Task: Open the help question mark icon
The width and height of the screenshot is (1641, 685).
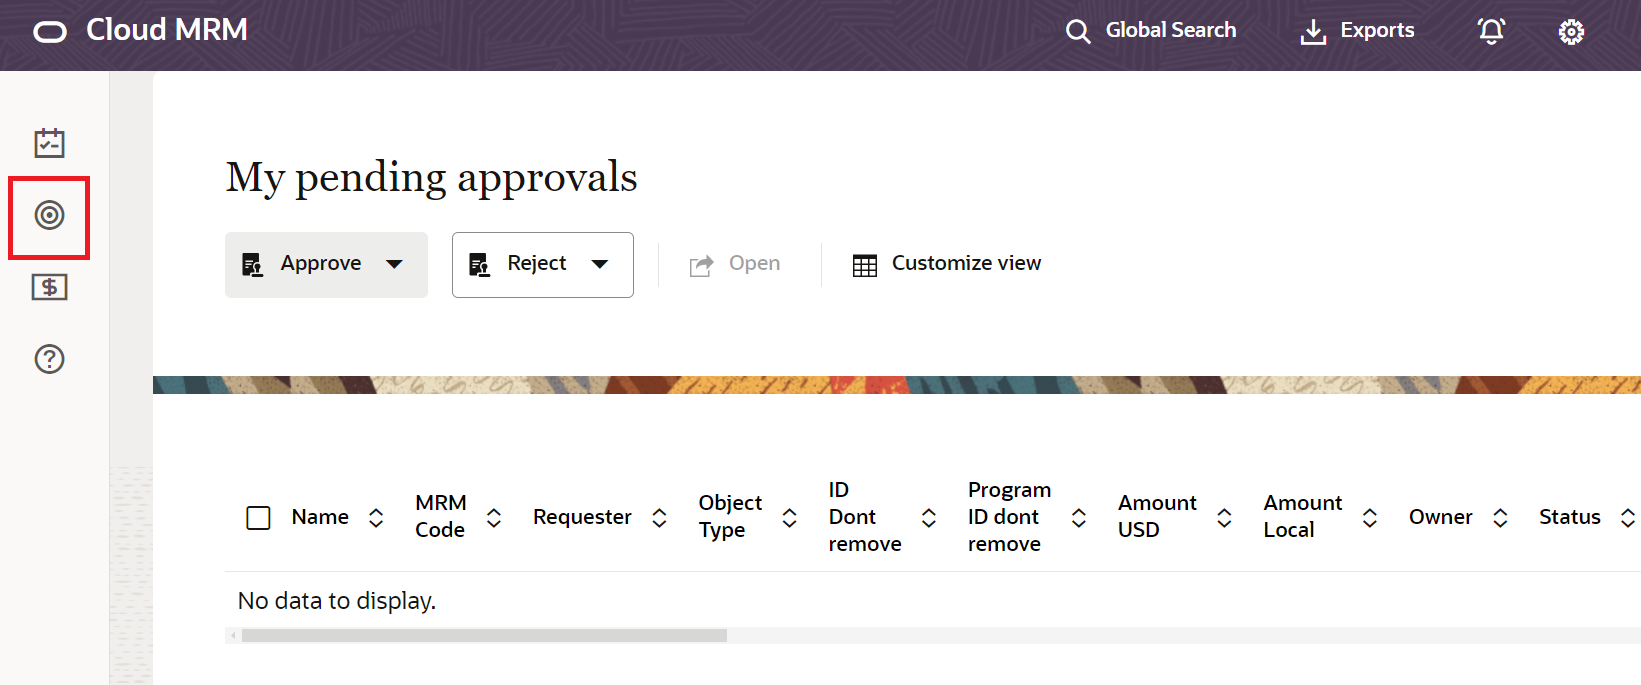Action: click(49, 359)
